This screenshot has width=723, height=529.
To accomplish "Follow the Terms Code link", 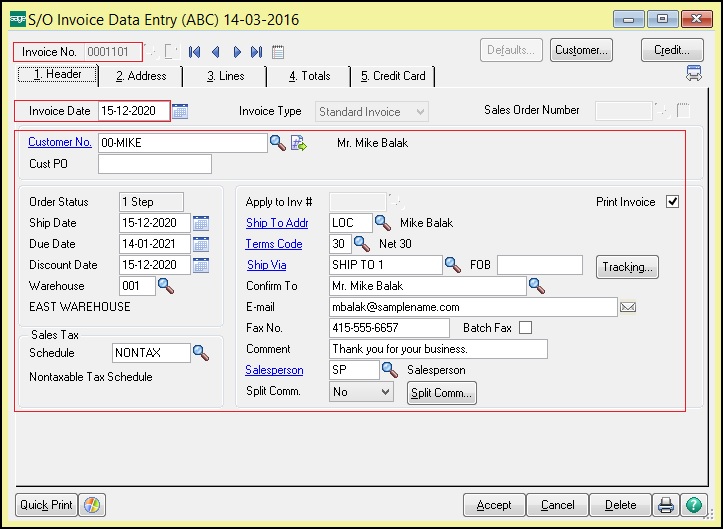I will tap(274, 244).
